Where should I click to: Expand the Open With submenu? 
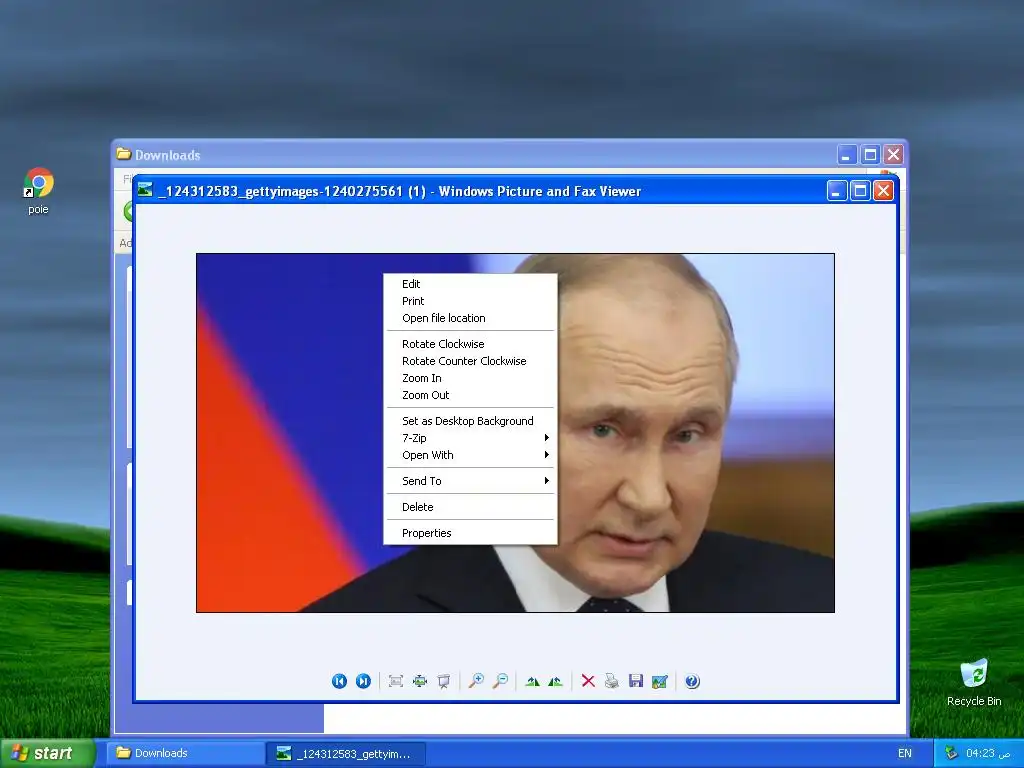click(470, 455)
